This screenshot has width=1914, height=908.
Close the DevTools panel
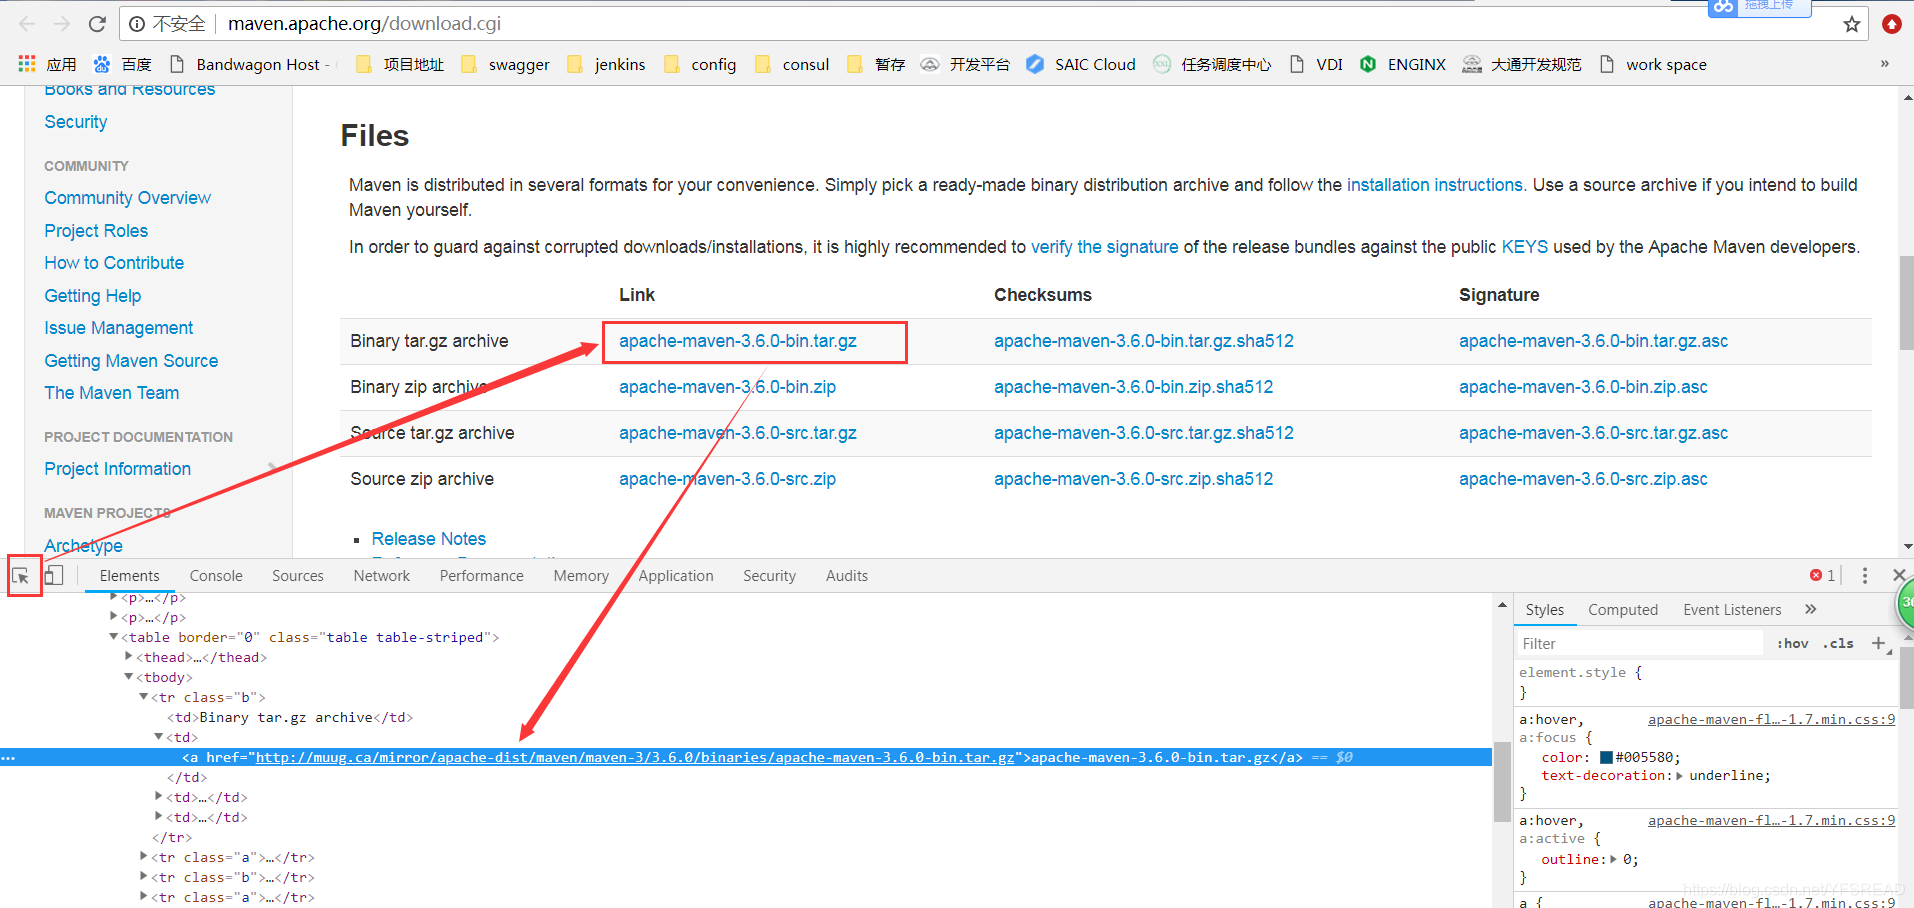pyautogui.click(x=1899, y=575)
